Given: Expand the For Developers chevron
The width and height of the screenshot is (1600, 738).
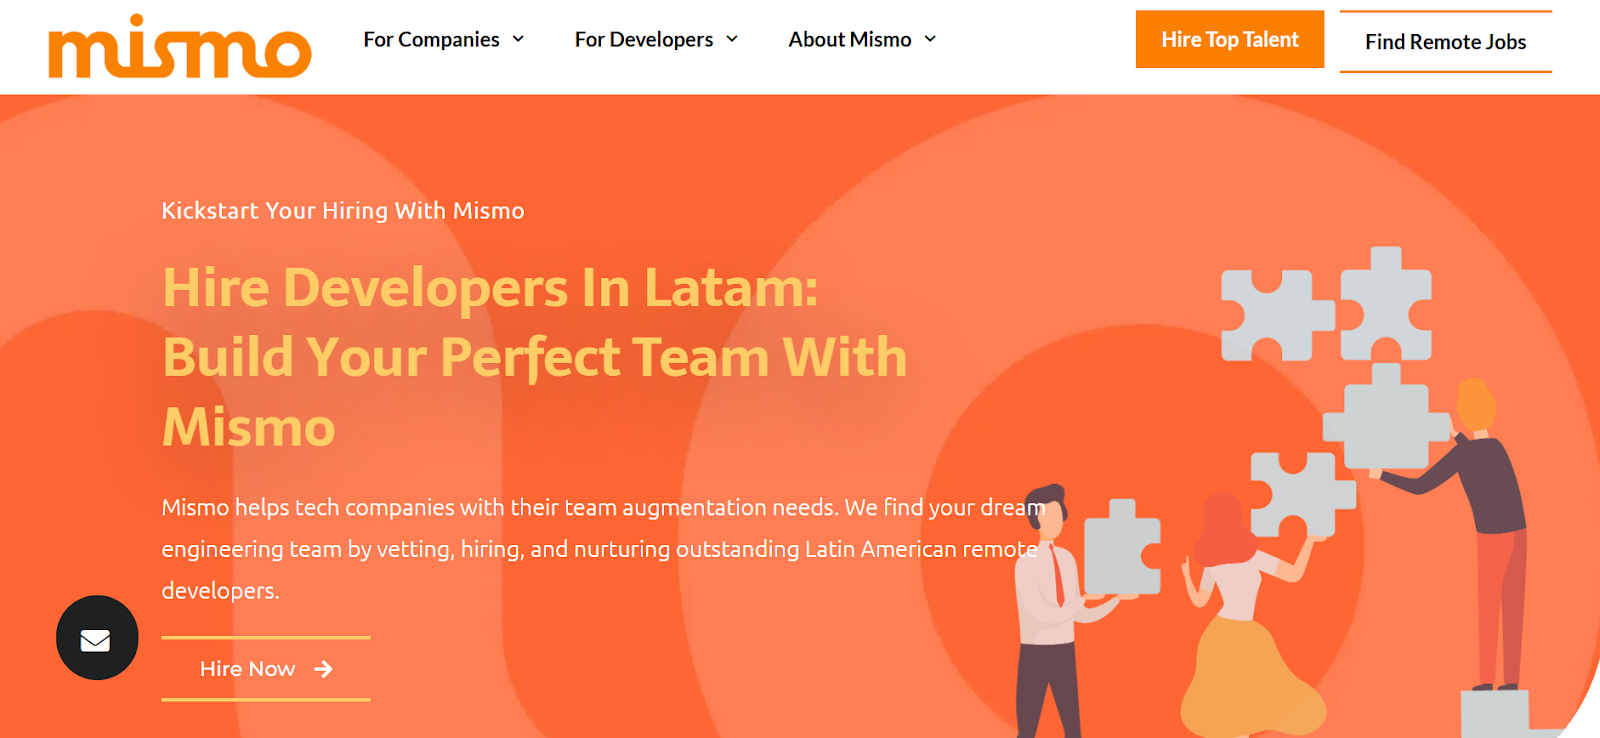Looking at the screenshot, I should point(732,39).
